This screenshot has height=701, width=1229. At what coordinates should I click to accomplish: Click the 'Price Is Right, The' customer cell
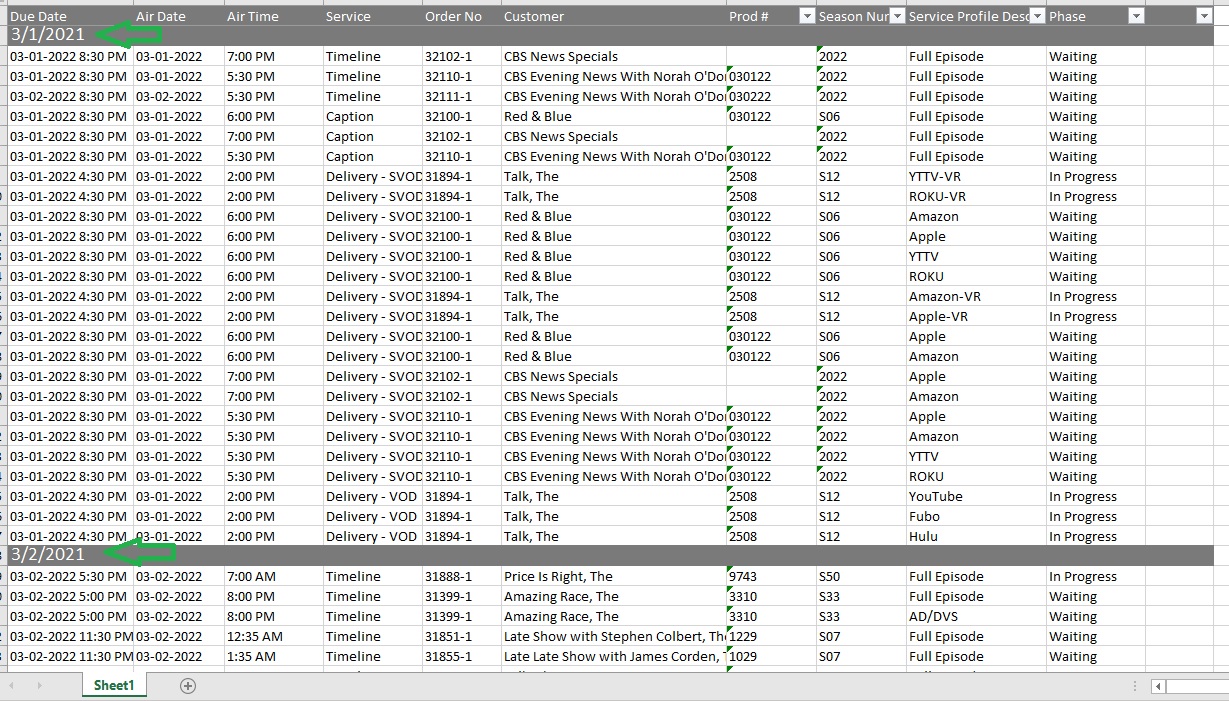(x=614, y=576)
